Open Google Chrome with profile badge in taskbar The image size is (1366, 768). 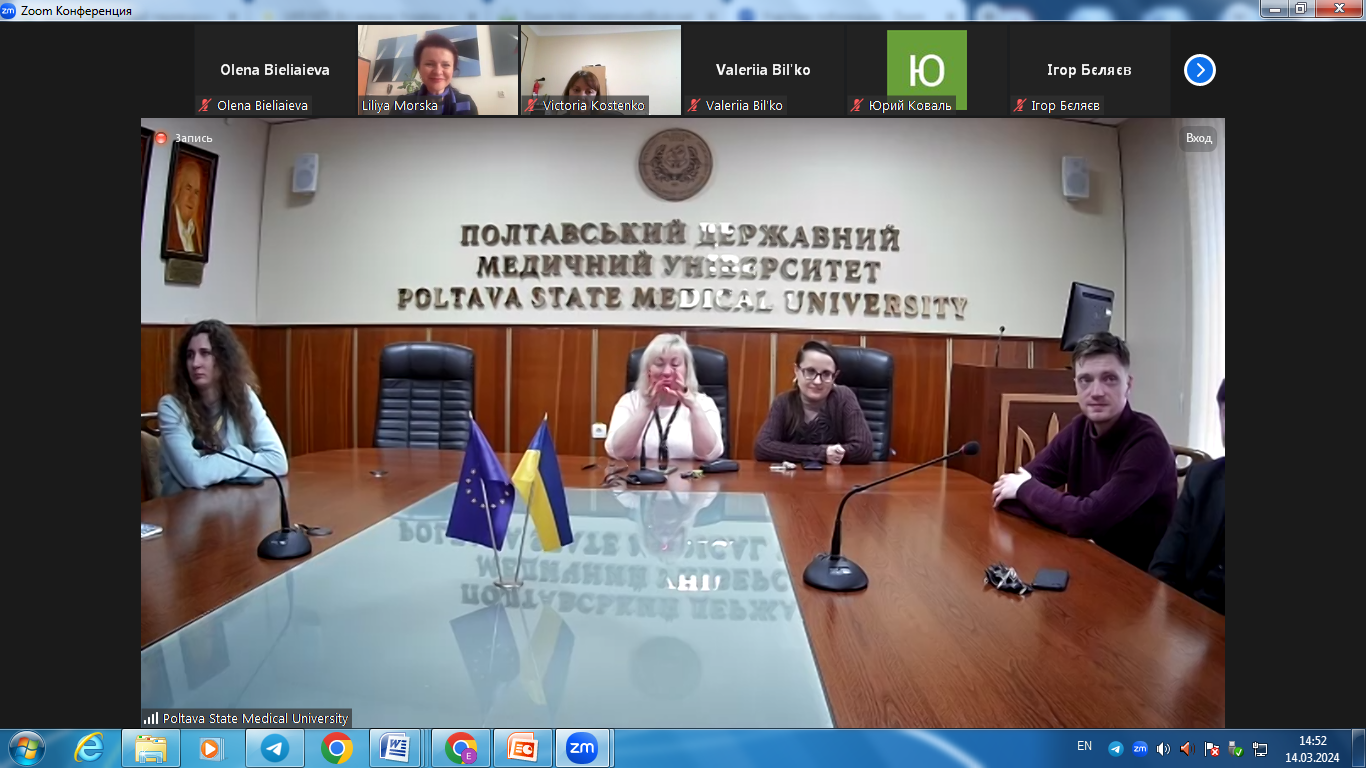(x=461, y=748)
